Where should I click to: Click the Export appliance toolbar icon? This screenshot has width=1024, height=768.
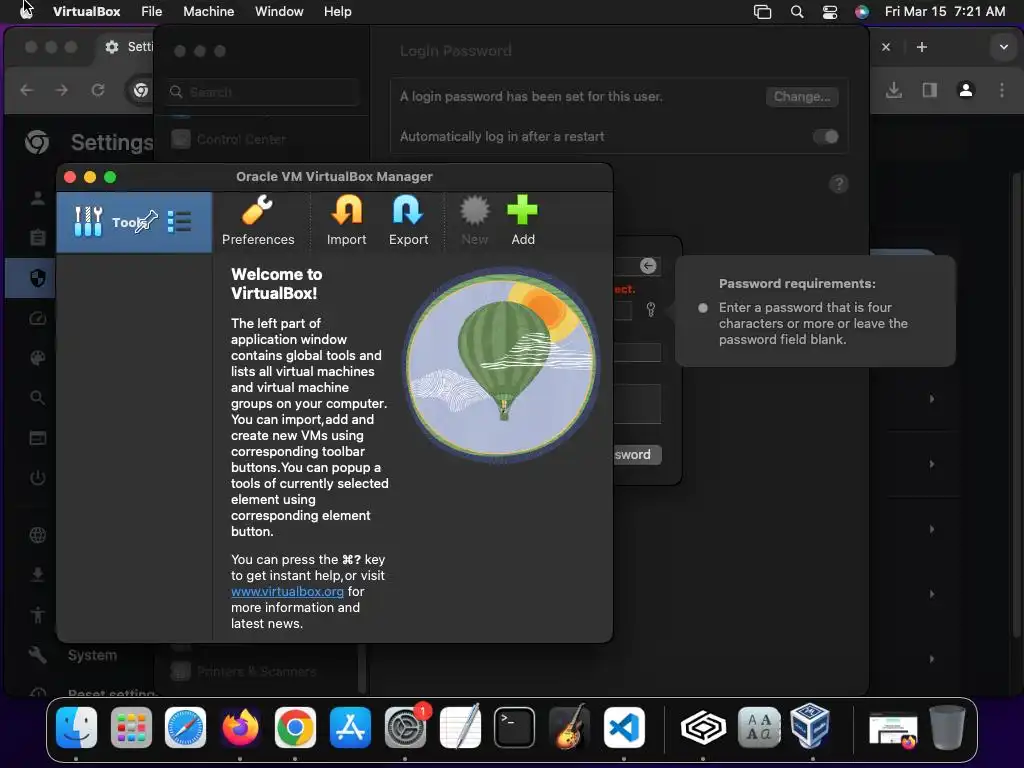click(x=408, y=221)
